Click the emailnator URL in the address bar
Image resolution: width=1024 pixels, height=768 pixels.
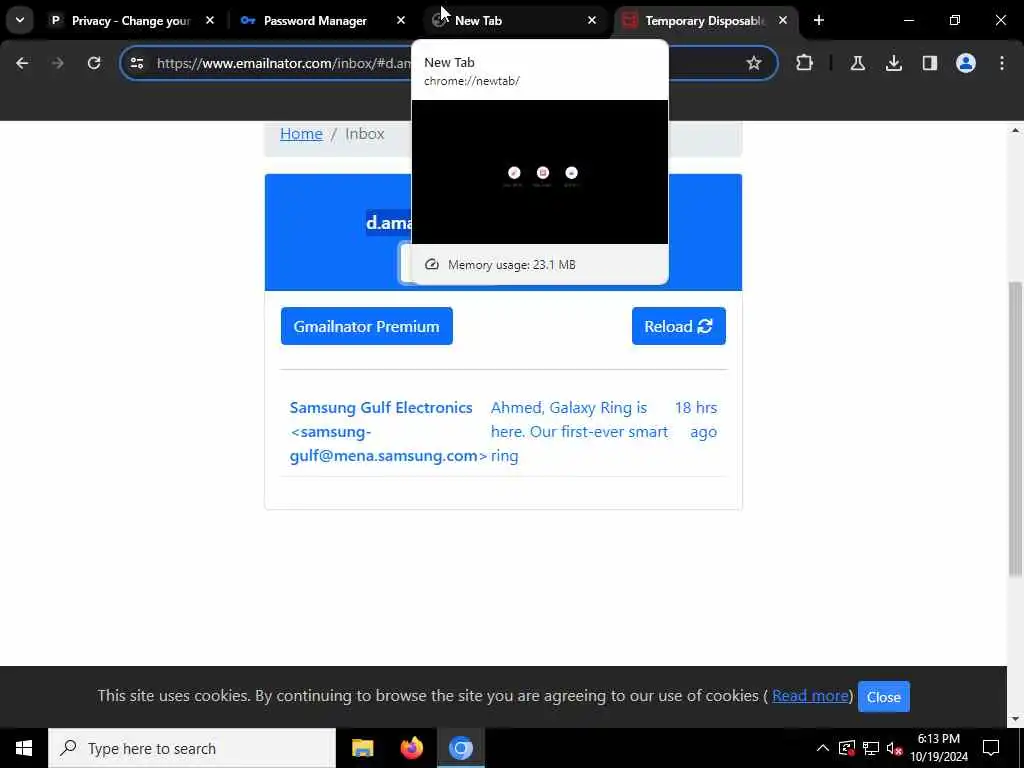point(283,63)
